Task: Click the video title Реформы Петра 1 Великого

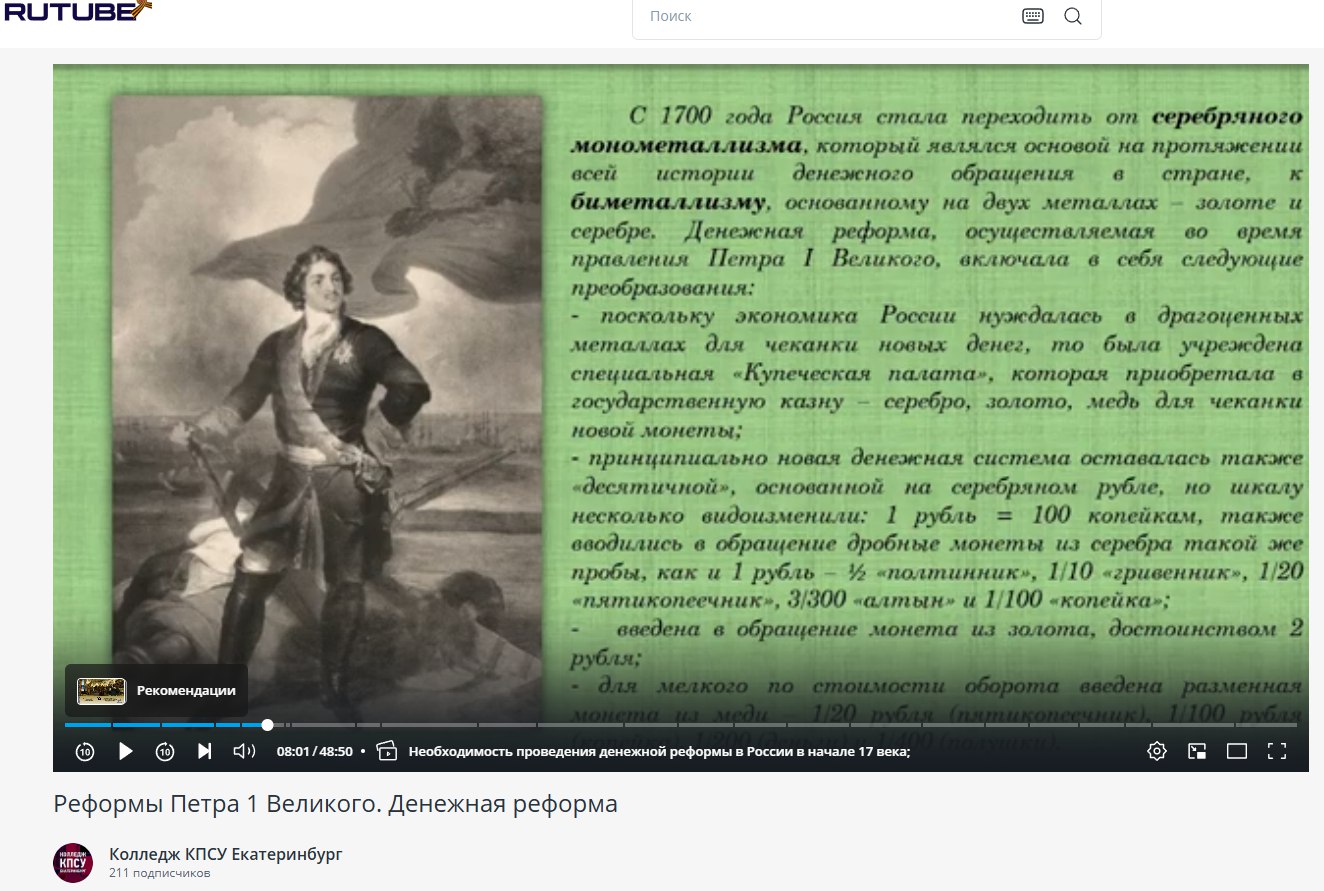Action: [335, 803]
